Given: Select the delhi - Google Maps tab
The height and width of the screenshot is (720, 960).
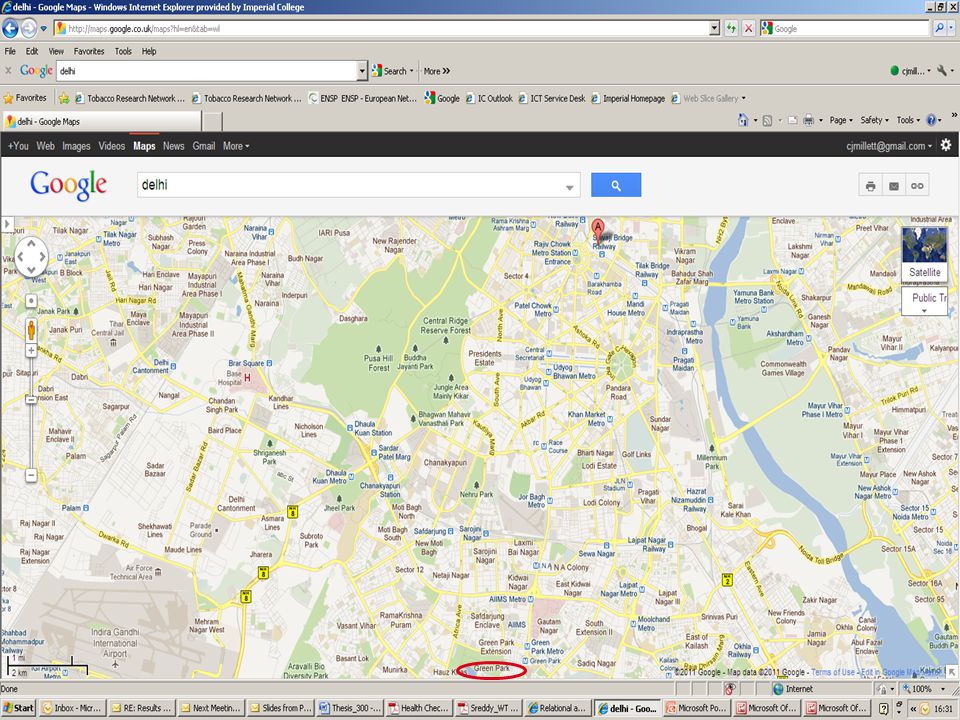Looking at the screenshot, I should pyautogui.click(x=102, y=121).
